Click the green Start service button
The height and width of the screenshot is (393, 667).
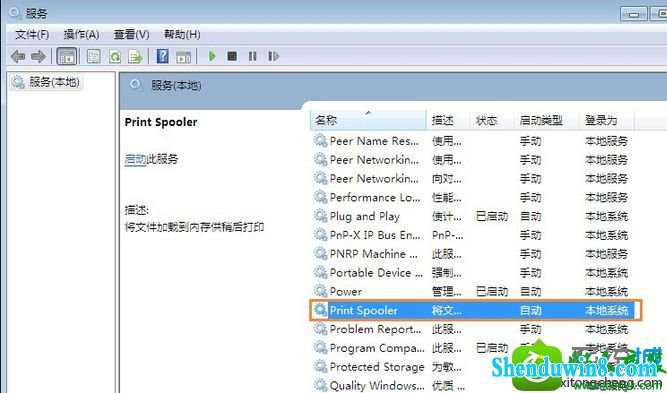pos(212,56)
